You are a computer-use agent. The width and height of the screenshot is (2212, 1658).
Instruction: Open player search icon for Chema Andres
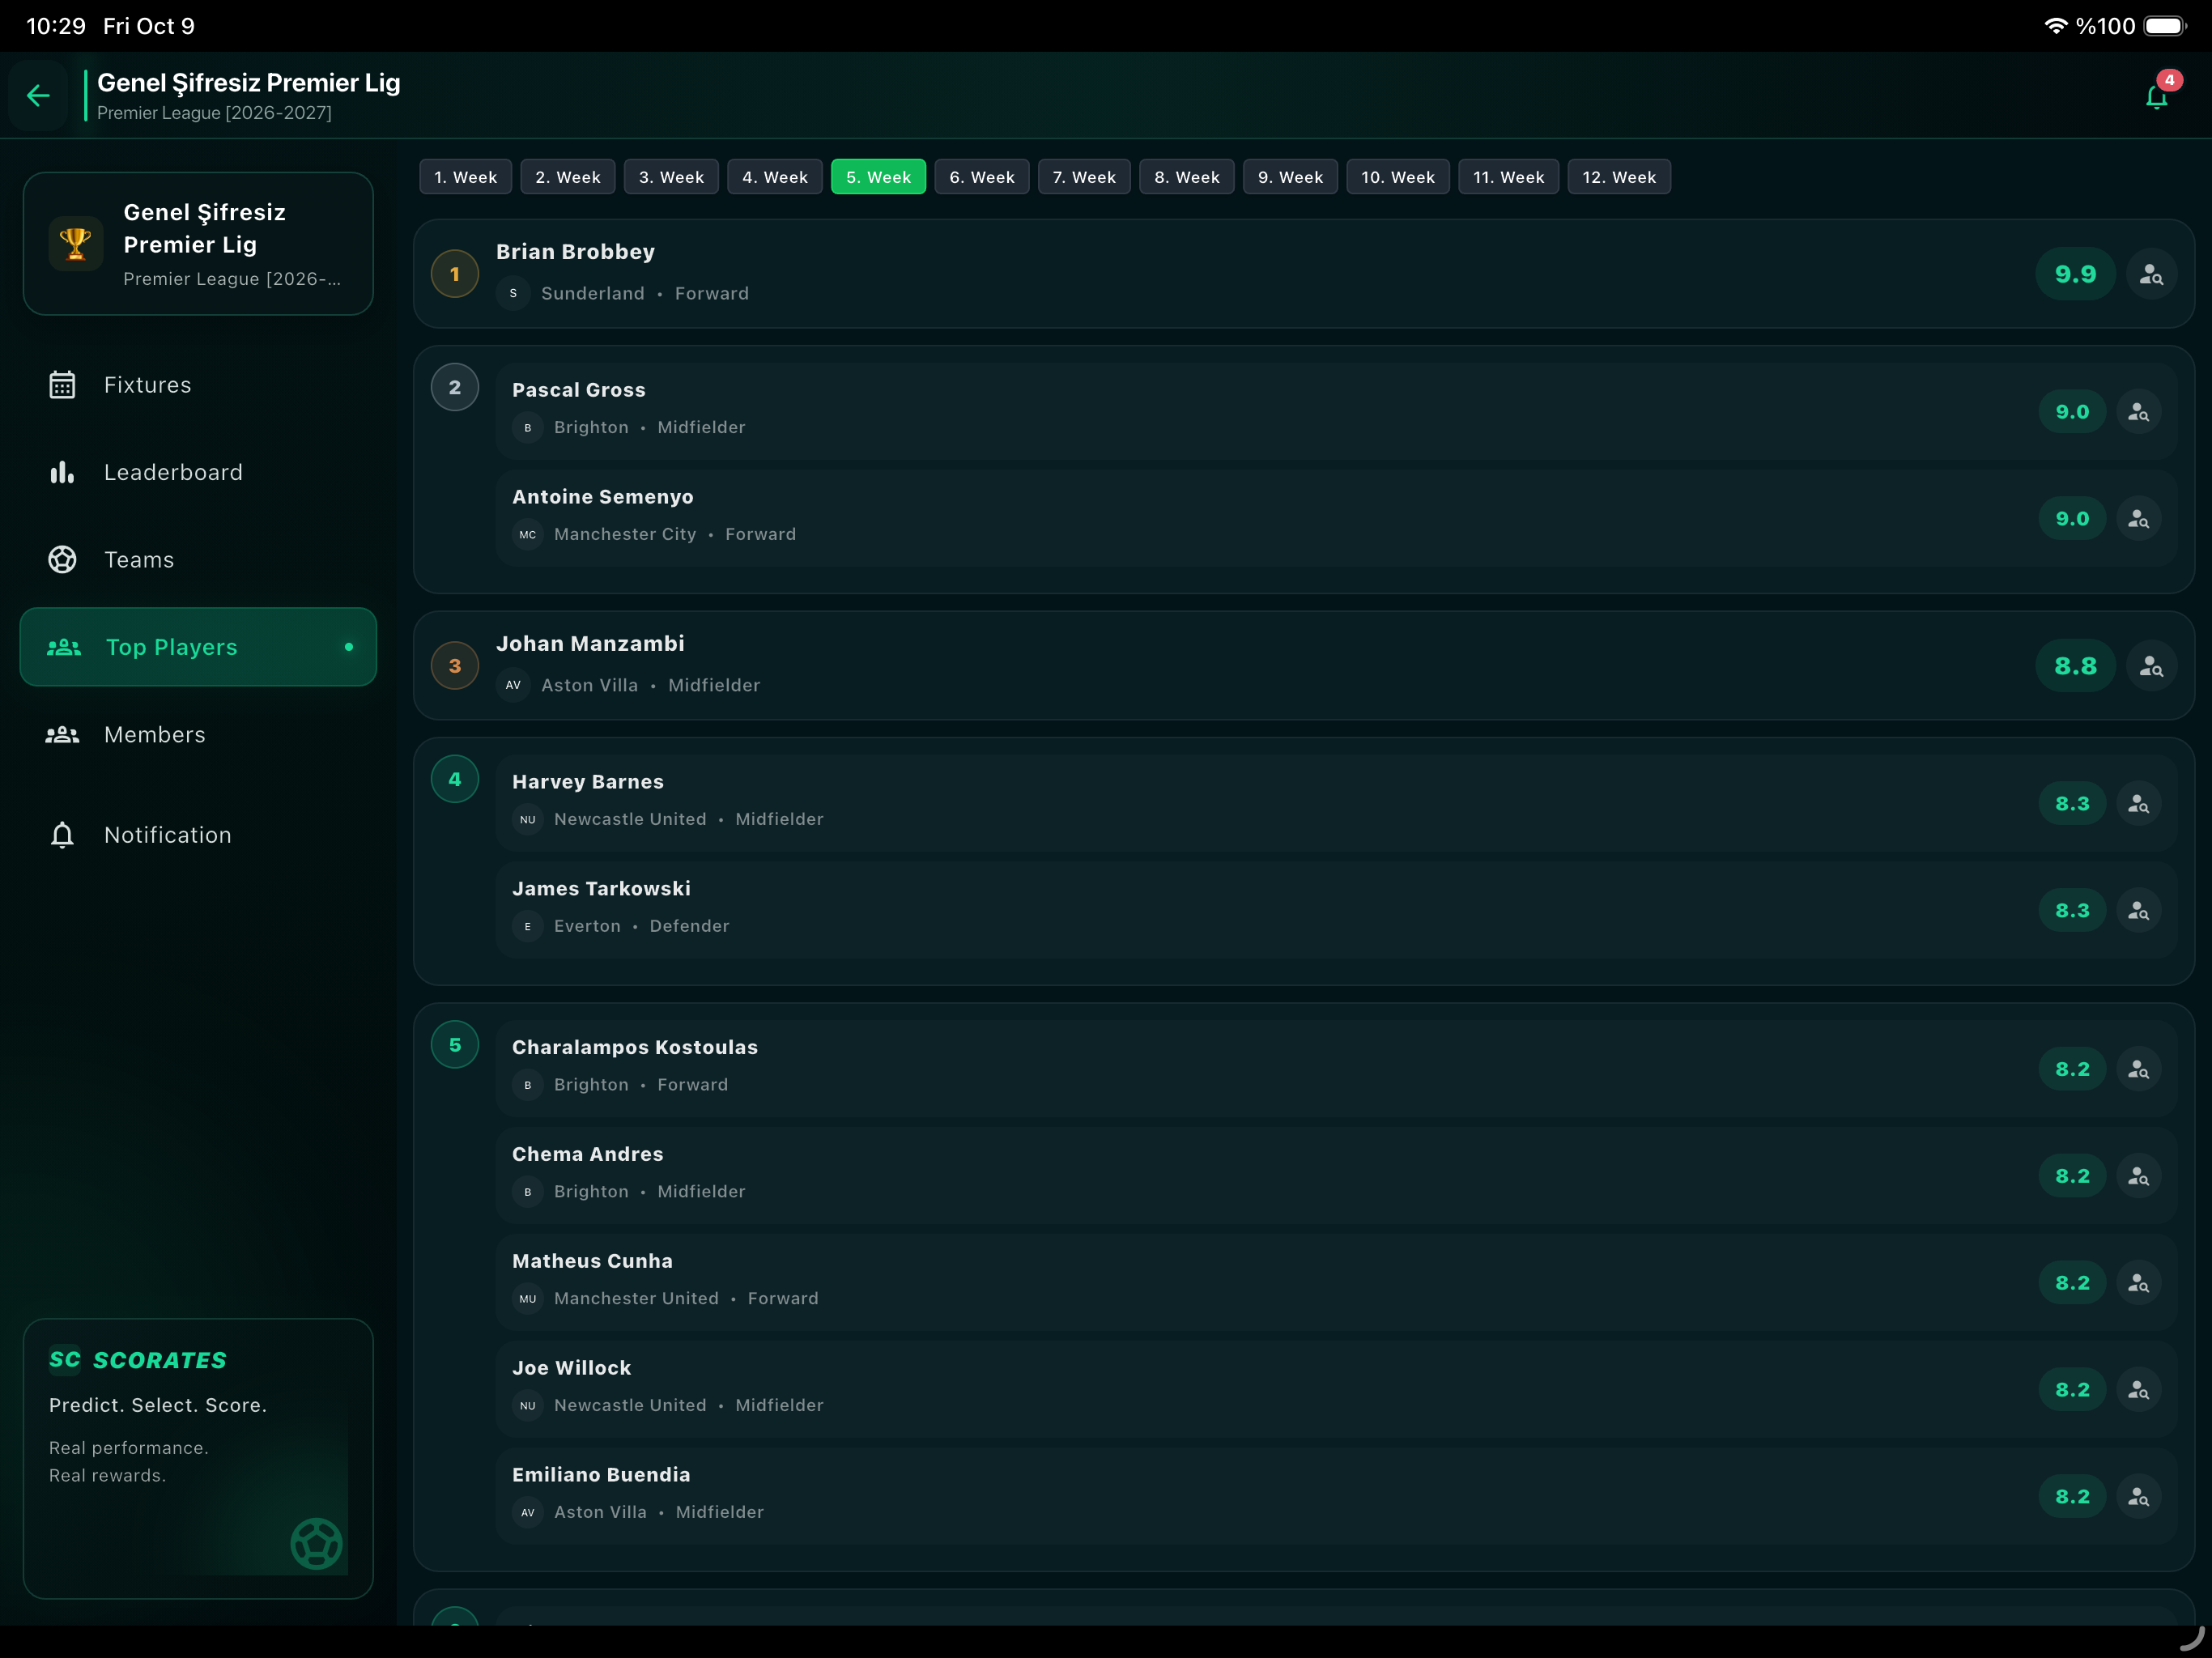2138,1176
